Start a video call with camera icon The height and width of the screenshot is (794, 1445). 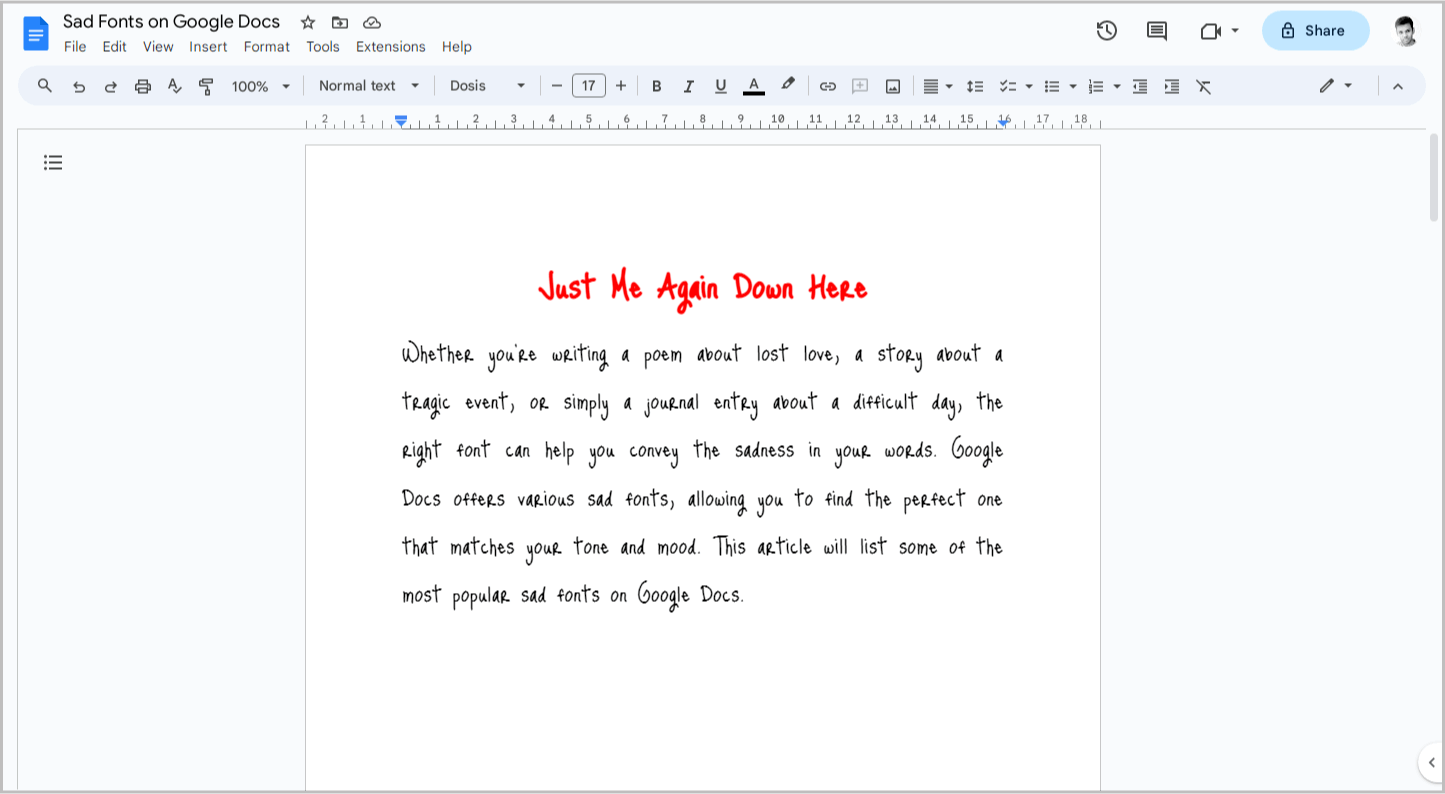[1211, 31]
